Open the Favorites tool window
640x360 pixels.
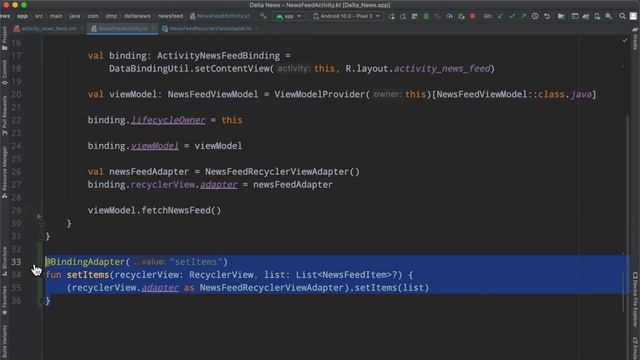click(x=4, y=300)
